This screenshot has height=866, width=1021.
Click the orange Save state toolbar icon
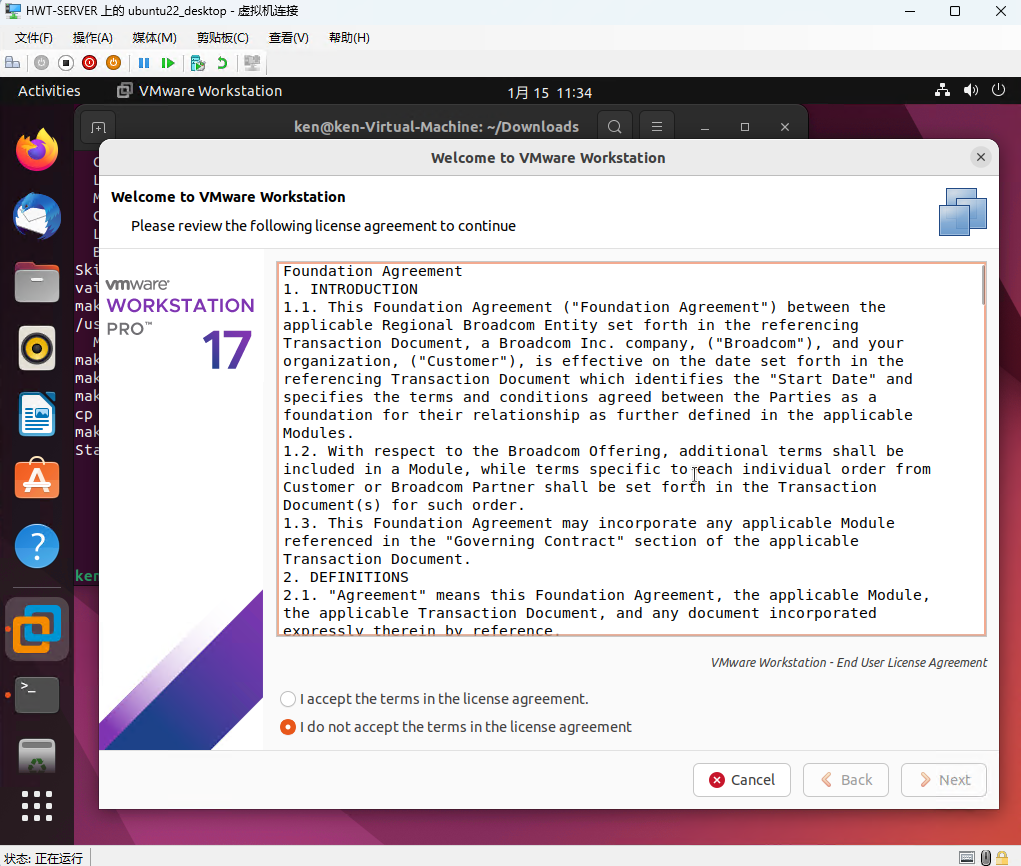113,63
